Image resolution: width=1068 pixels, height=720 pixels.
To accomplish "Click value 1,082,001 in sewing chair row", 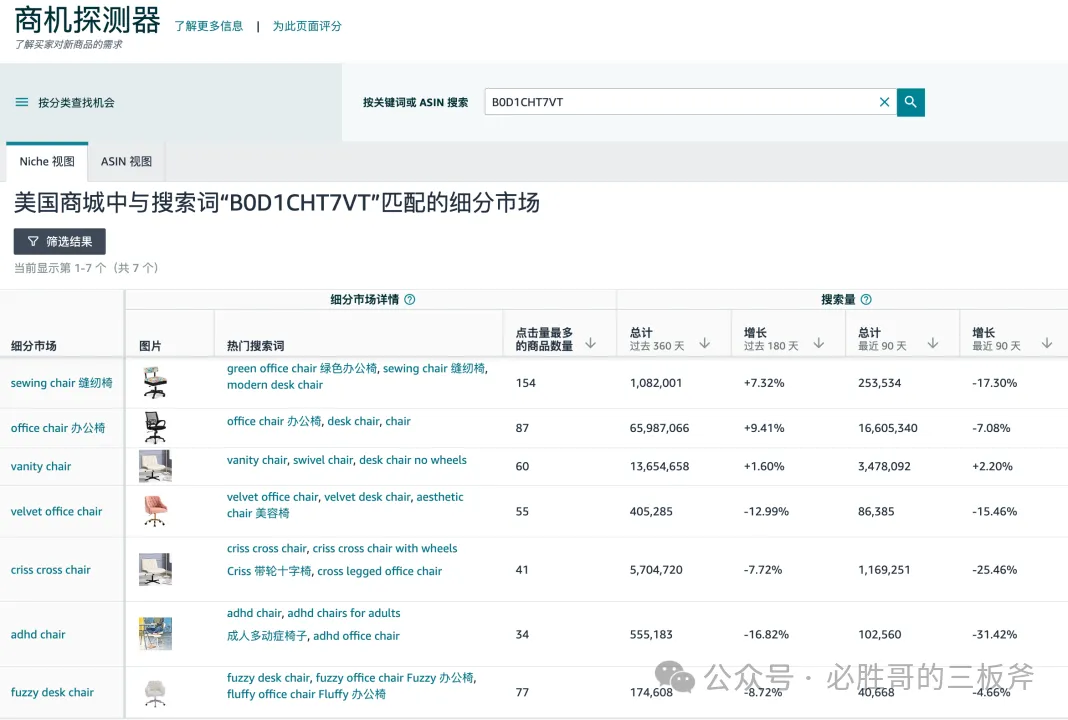I will tap(655, 383).
